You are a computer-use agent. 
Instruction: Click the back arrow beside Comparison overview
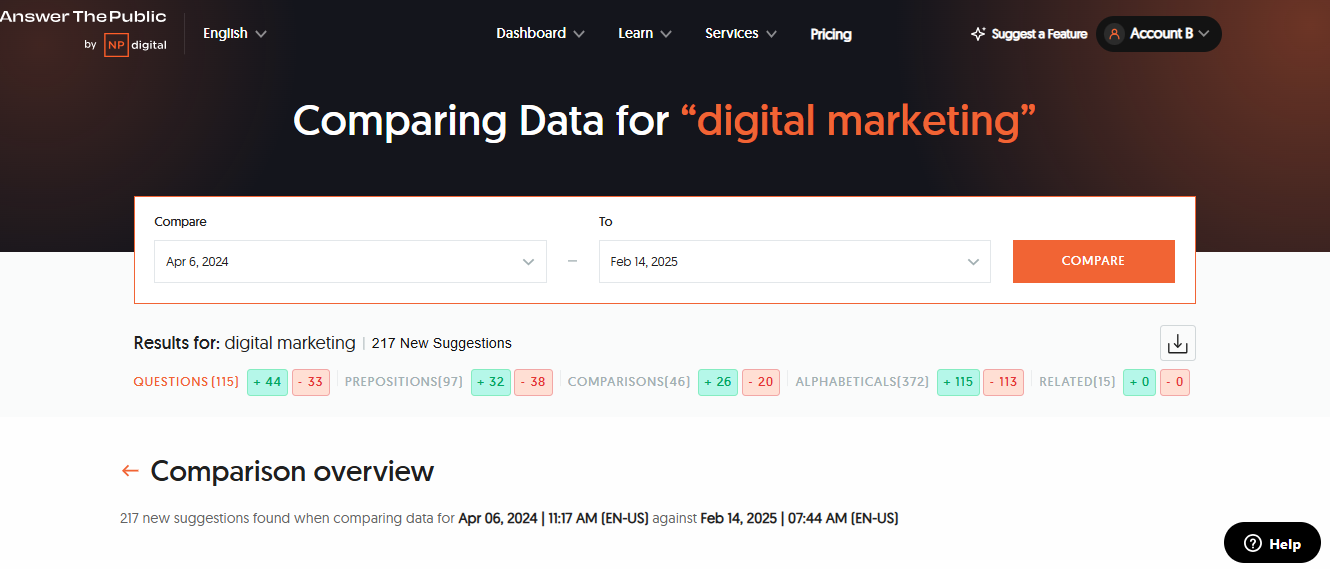pos(130,471)
